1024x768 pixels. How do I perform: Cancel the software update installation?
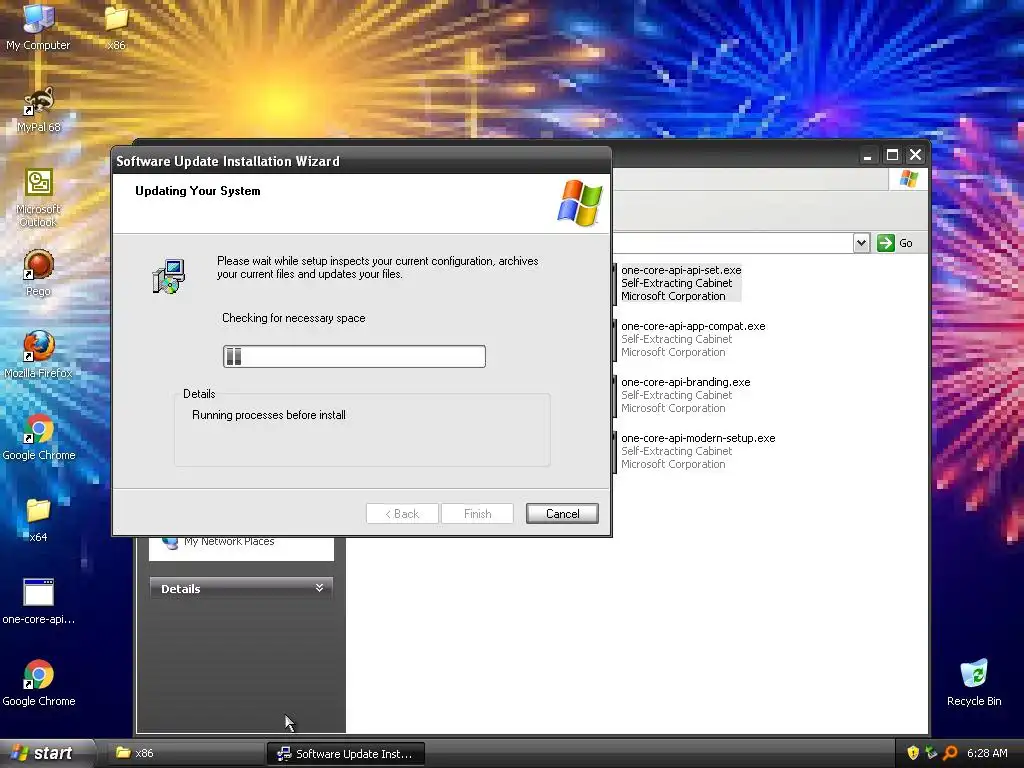click(x=562, y=513)
